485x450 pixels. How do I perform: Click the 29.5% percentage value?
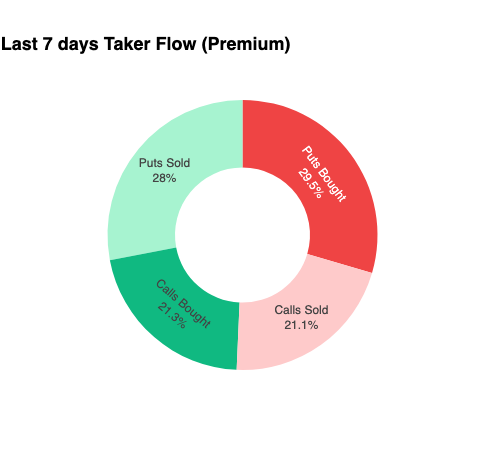tap(310, 183)
